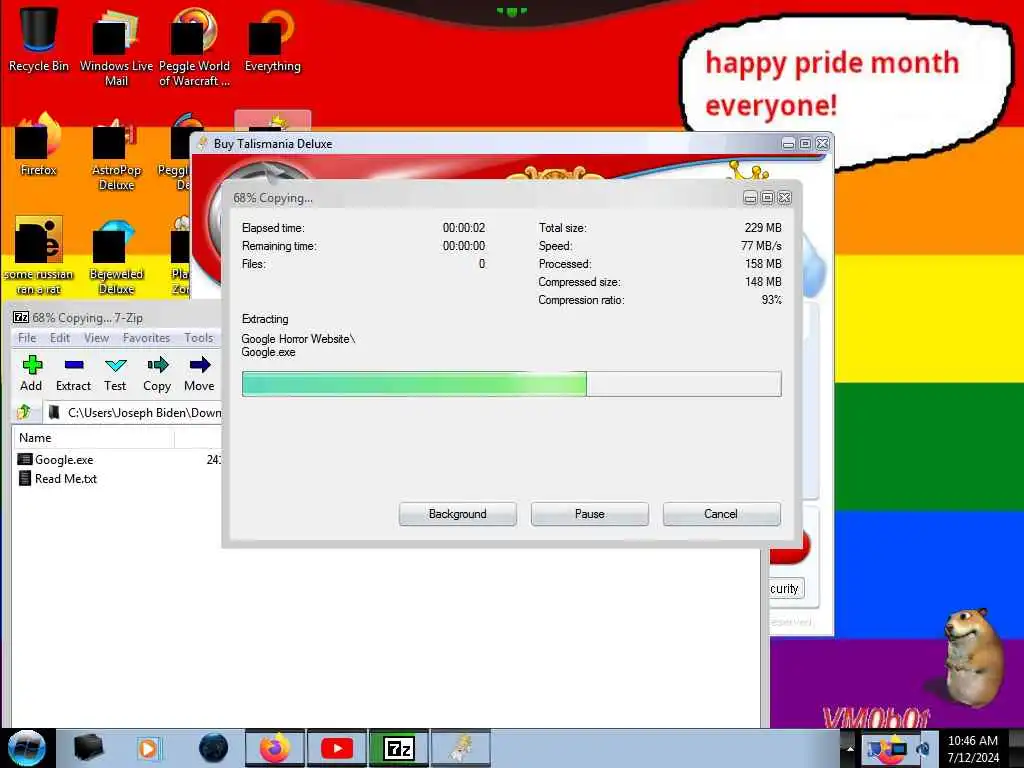Click the 7-Zip taskbar button

tap(399, 748)
